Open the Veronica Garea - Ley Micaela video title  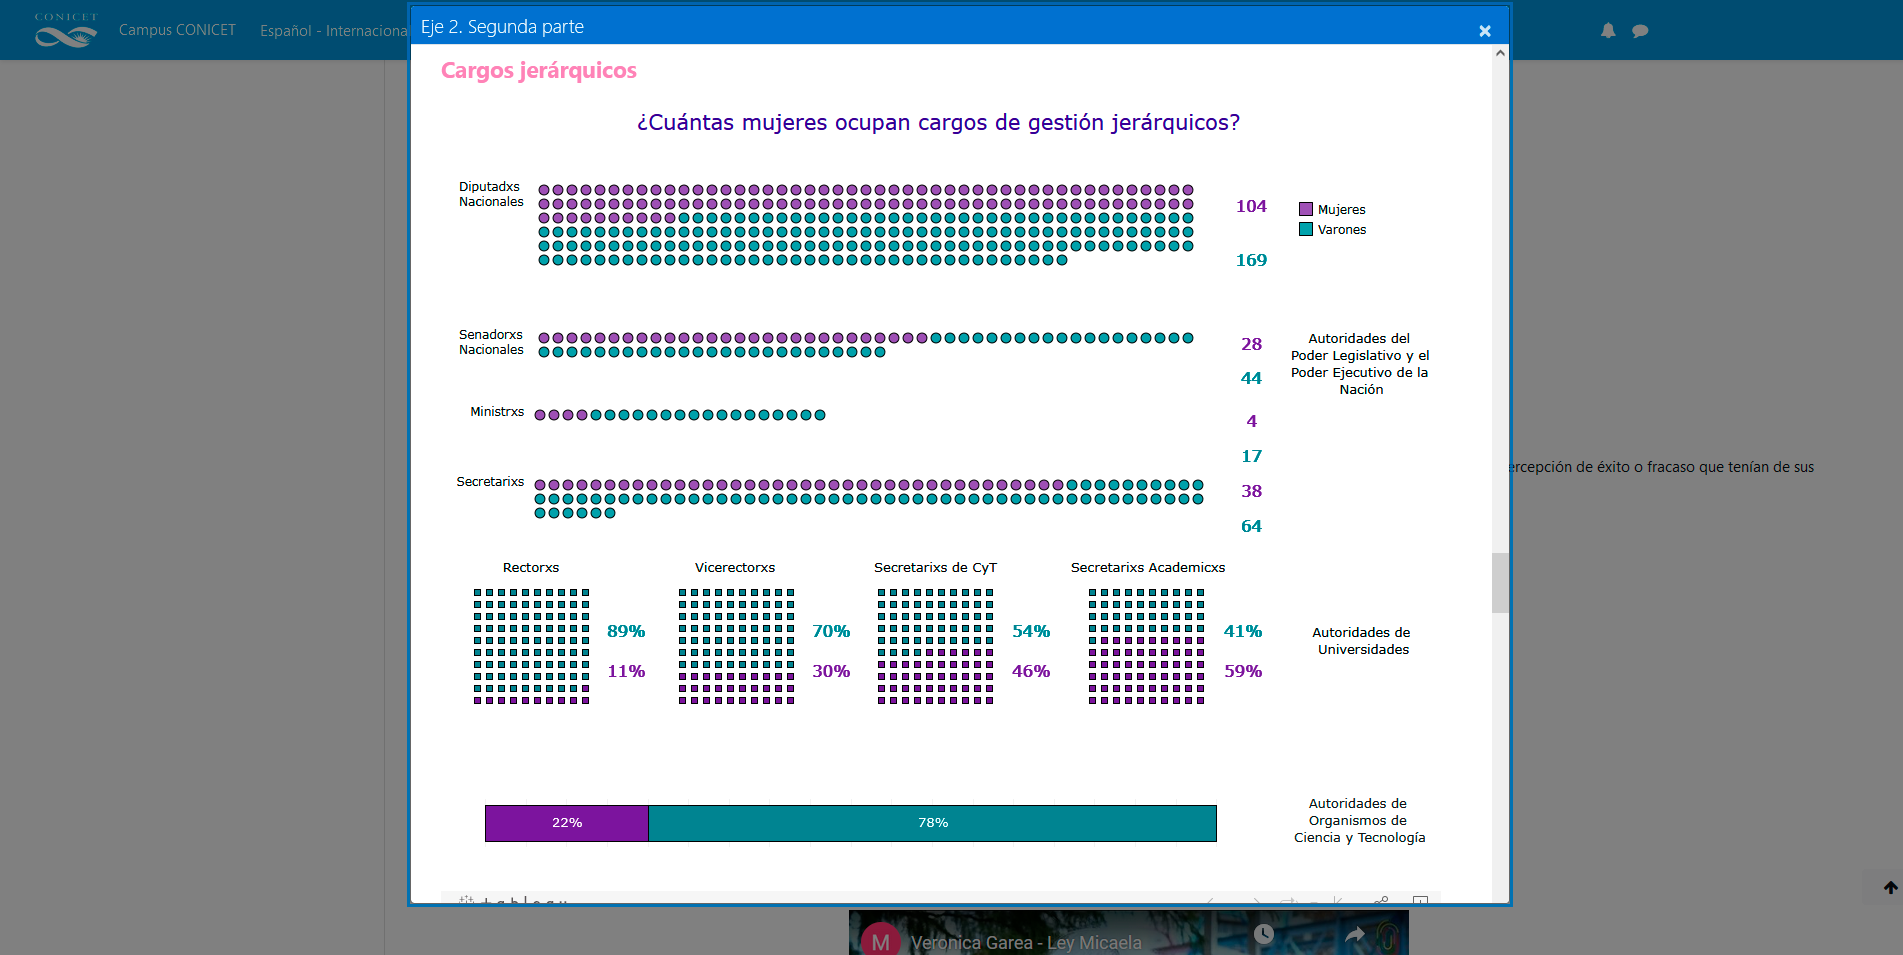pyautogui.click(x=1025, y=942)
